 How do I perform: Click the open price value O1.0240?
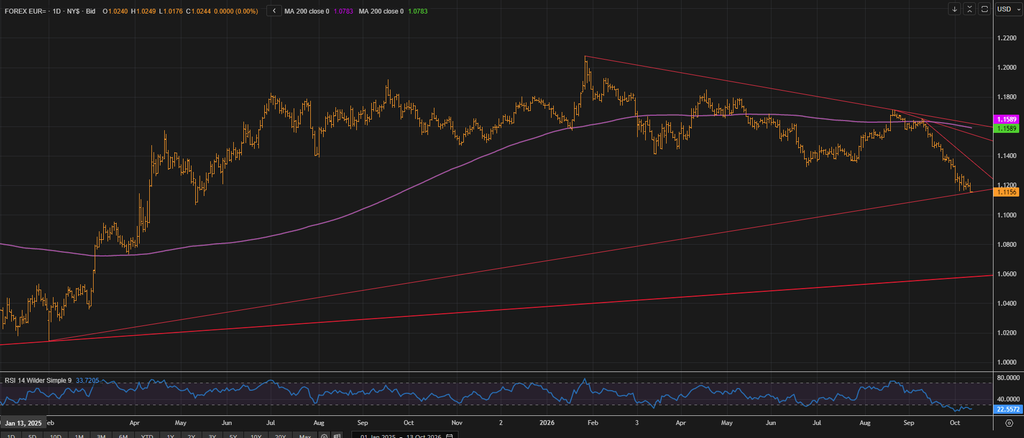(x=114, y=12)
